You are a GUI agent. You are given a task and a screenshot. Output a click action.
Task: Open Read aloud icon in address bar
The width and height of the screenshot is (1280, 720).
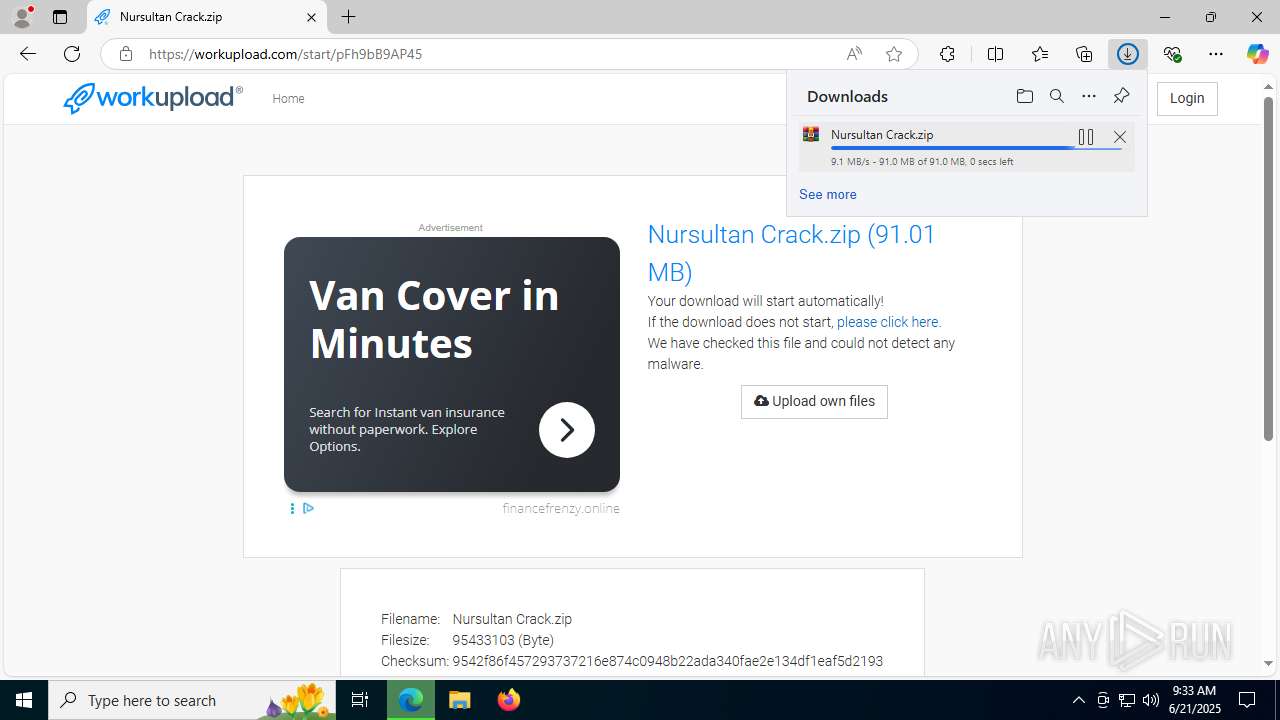point(854,54)
